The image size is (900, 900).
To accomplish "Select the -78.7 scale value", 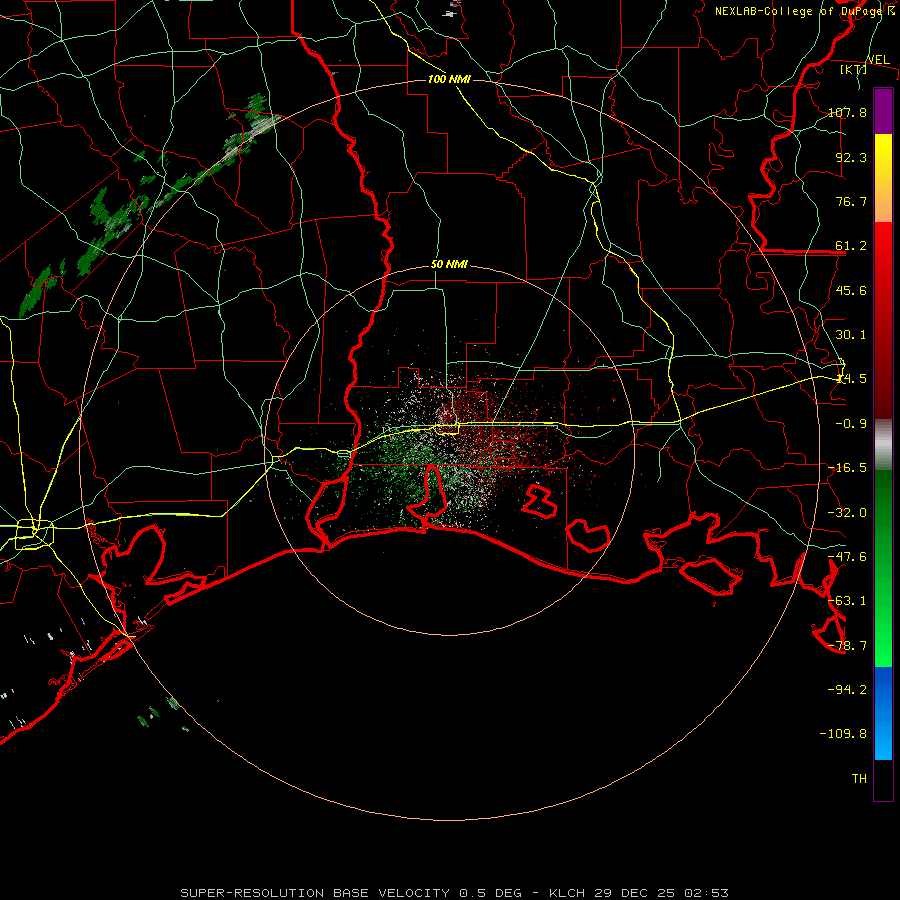I will point(847,646).
